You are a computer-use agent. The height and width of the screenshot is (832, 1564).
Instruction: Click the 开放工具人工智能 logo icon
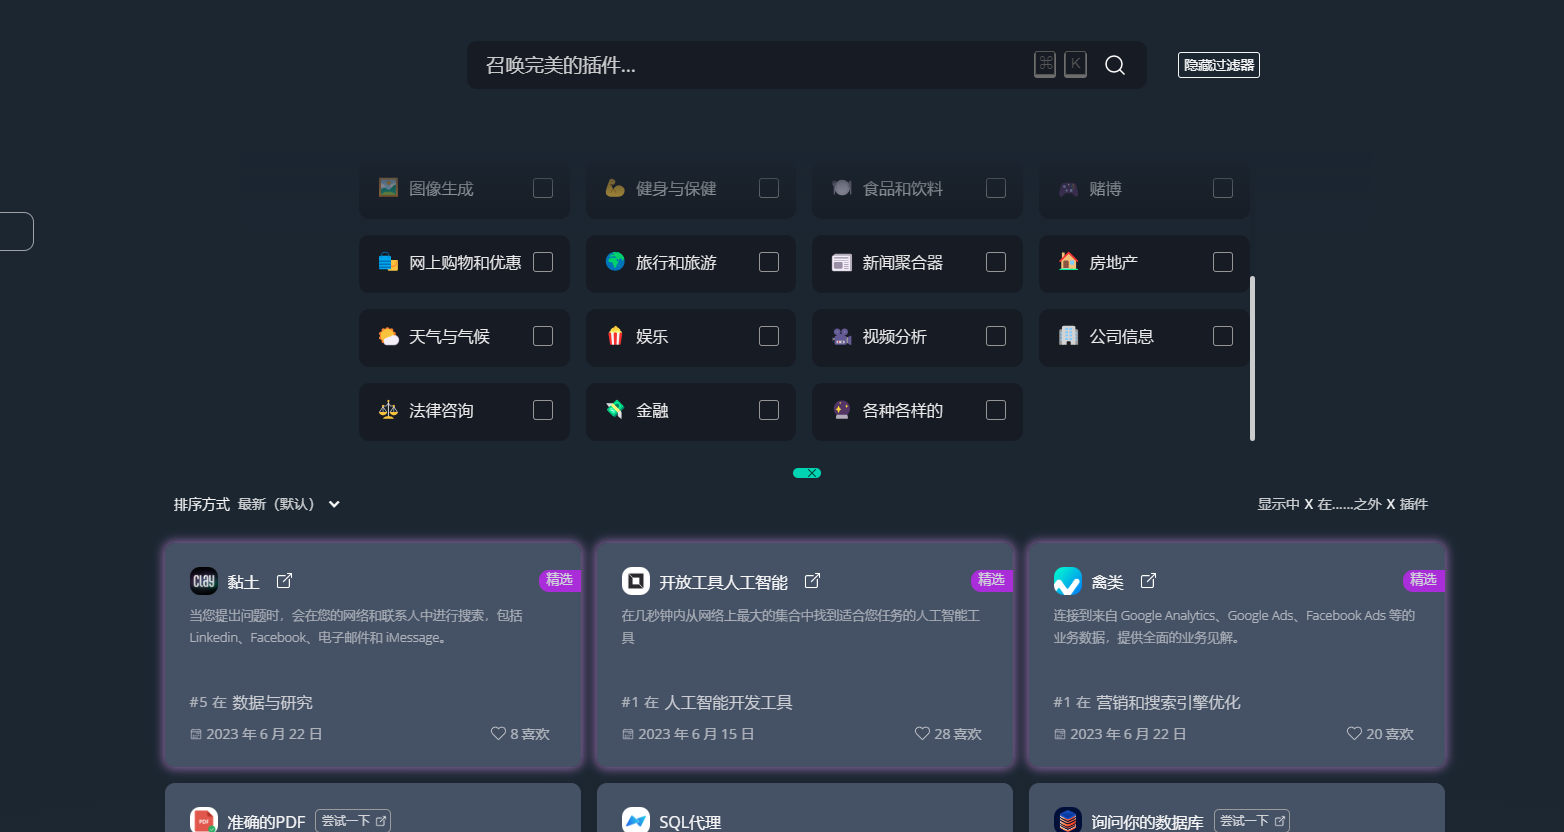coord(636,581)
